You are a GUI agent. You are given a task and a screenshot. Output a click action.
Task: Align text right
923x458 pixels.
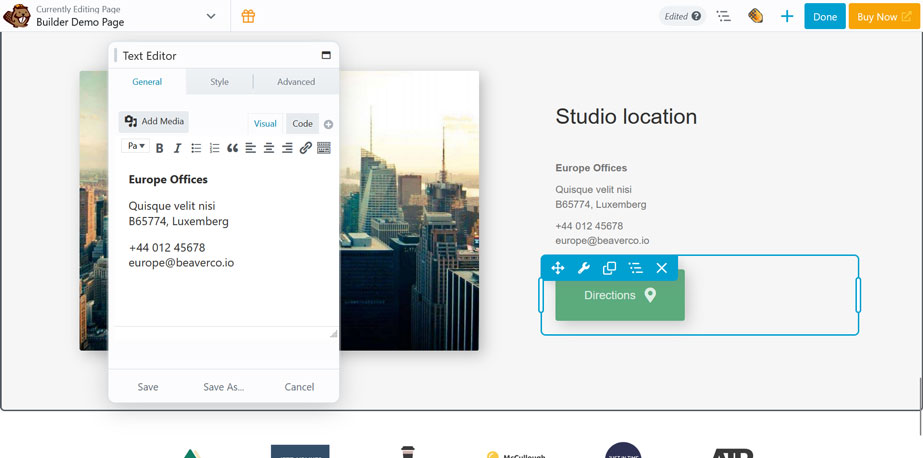tap(287, 148)
